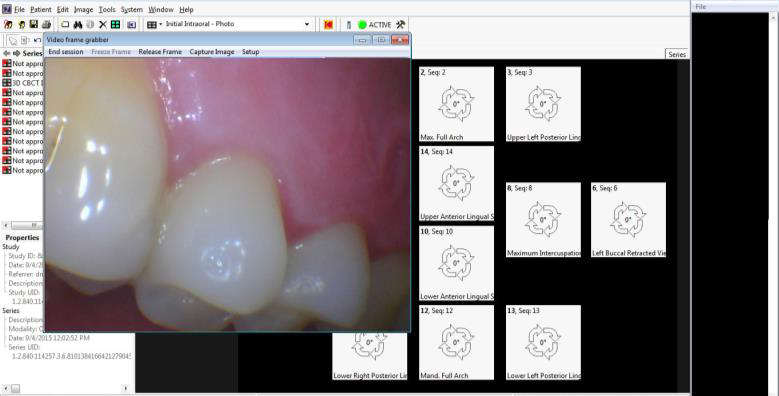Click the orange camera capture icon
Viewport: 779px width, 396px height.
tap(328, 24)
